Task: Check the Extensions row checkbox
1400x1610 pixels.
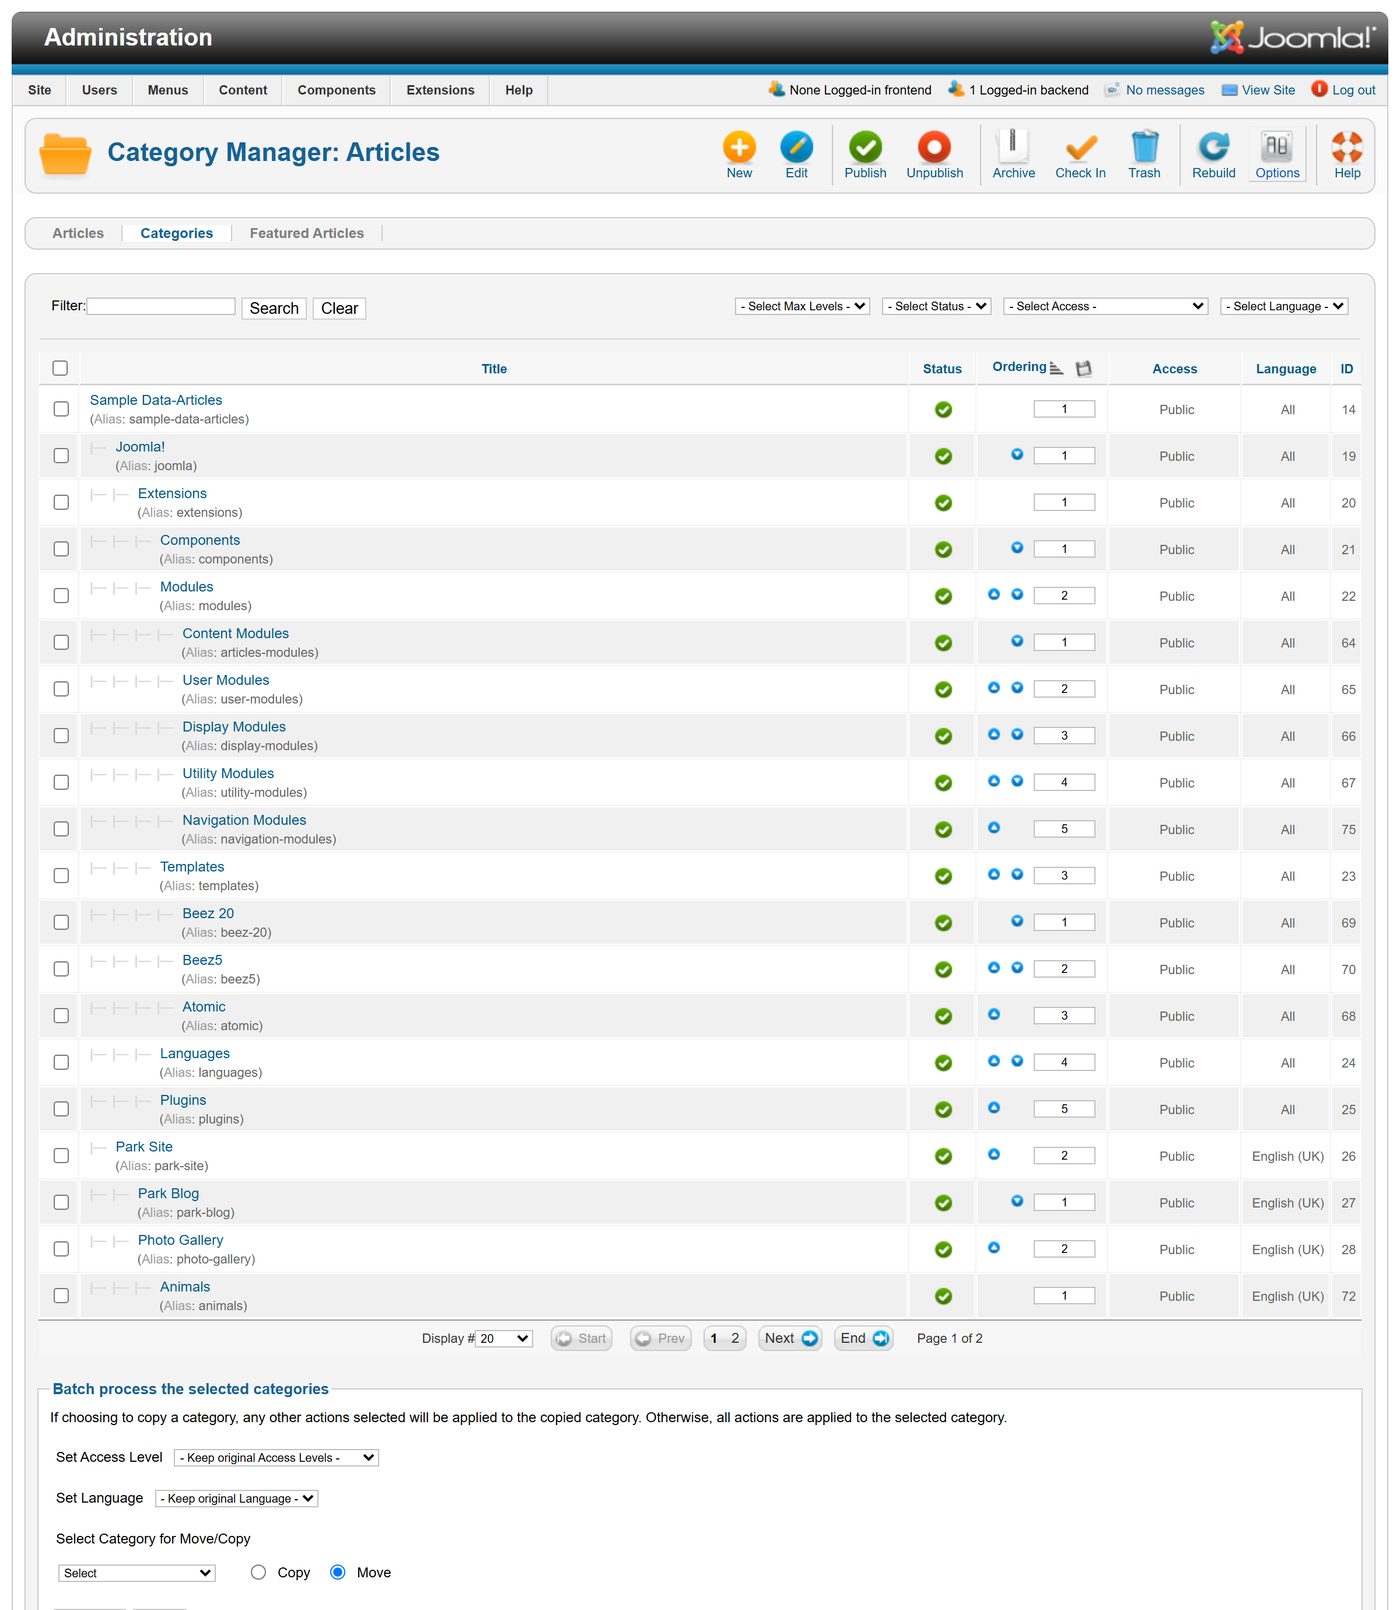Action: [61, 502]
